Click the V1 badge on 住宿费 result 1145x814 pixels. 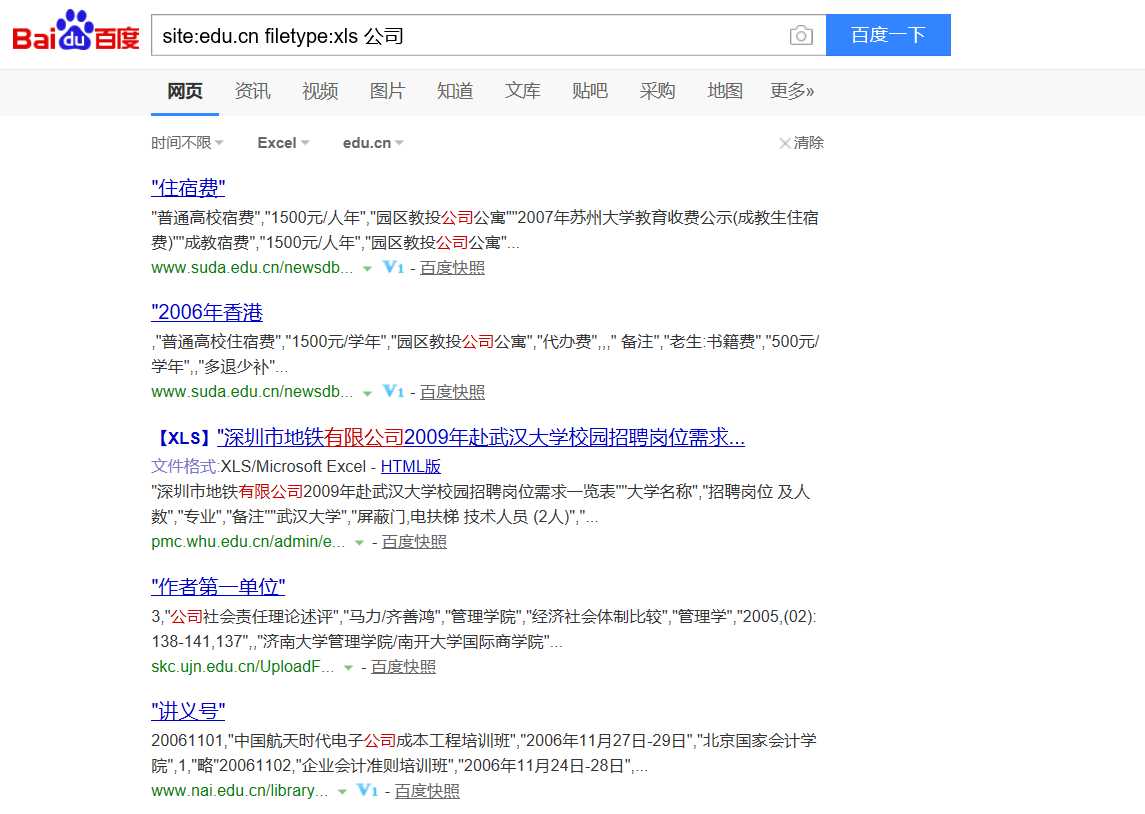[x=393, y=267]
